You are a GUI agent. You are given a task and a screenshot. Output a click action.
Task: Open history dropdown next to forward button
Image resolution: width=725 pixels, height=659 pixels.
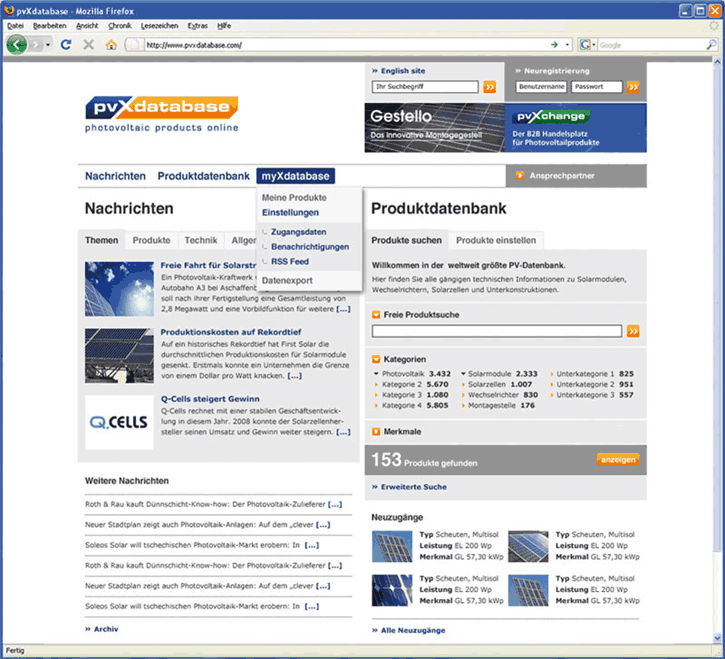48,45
